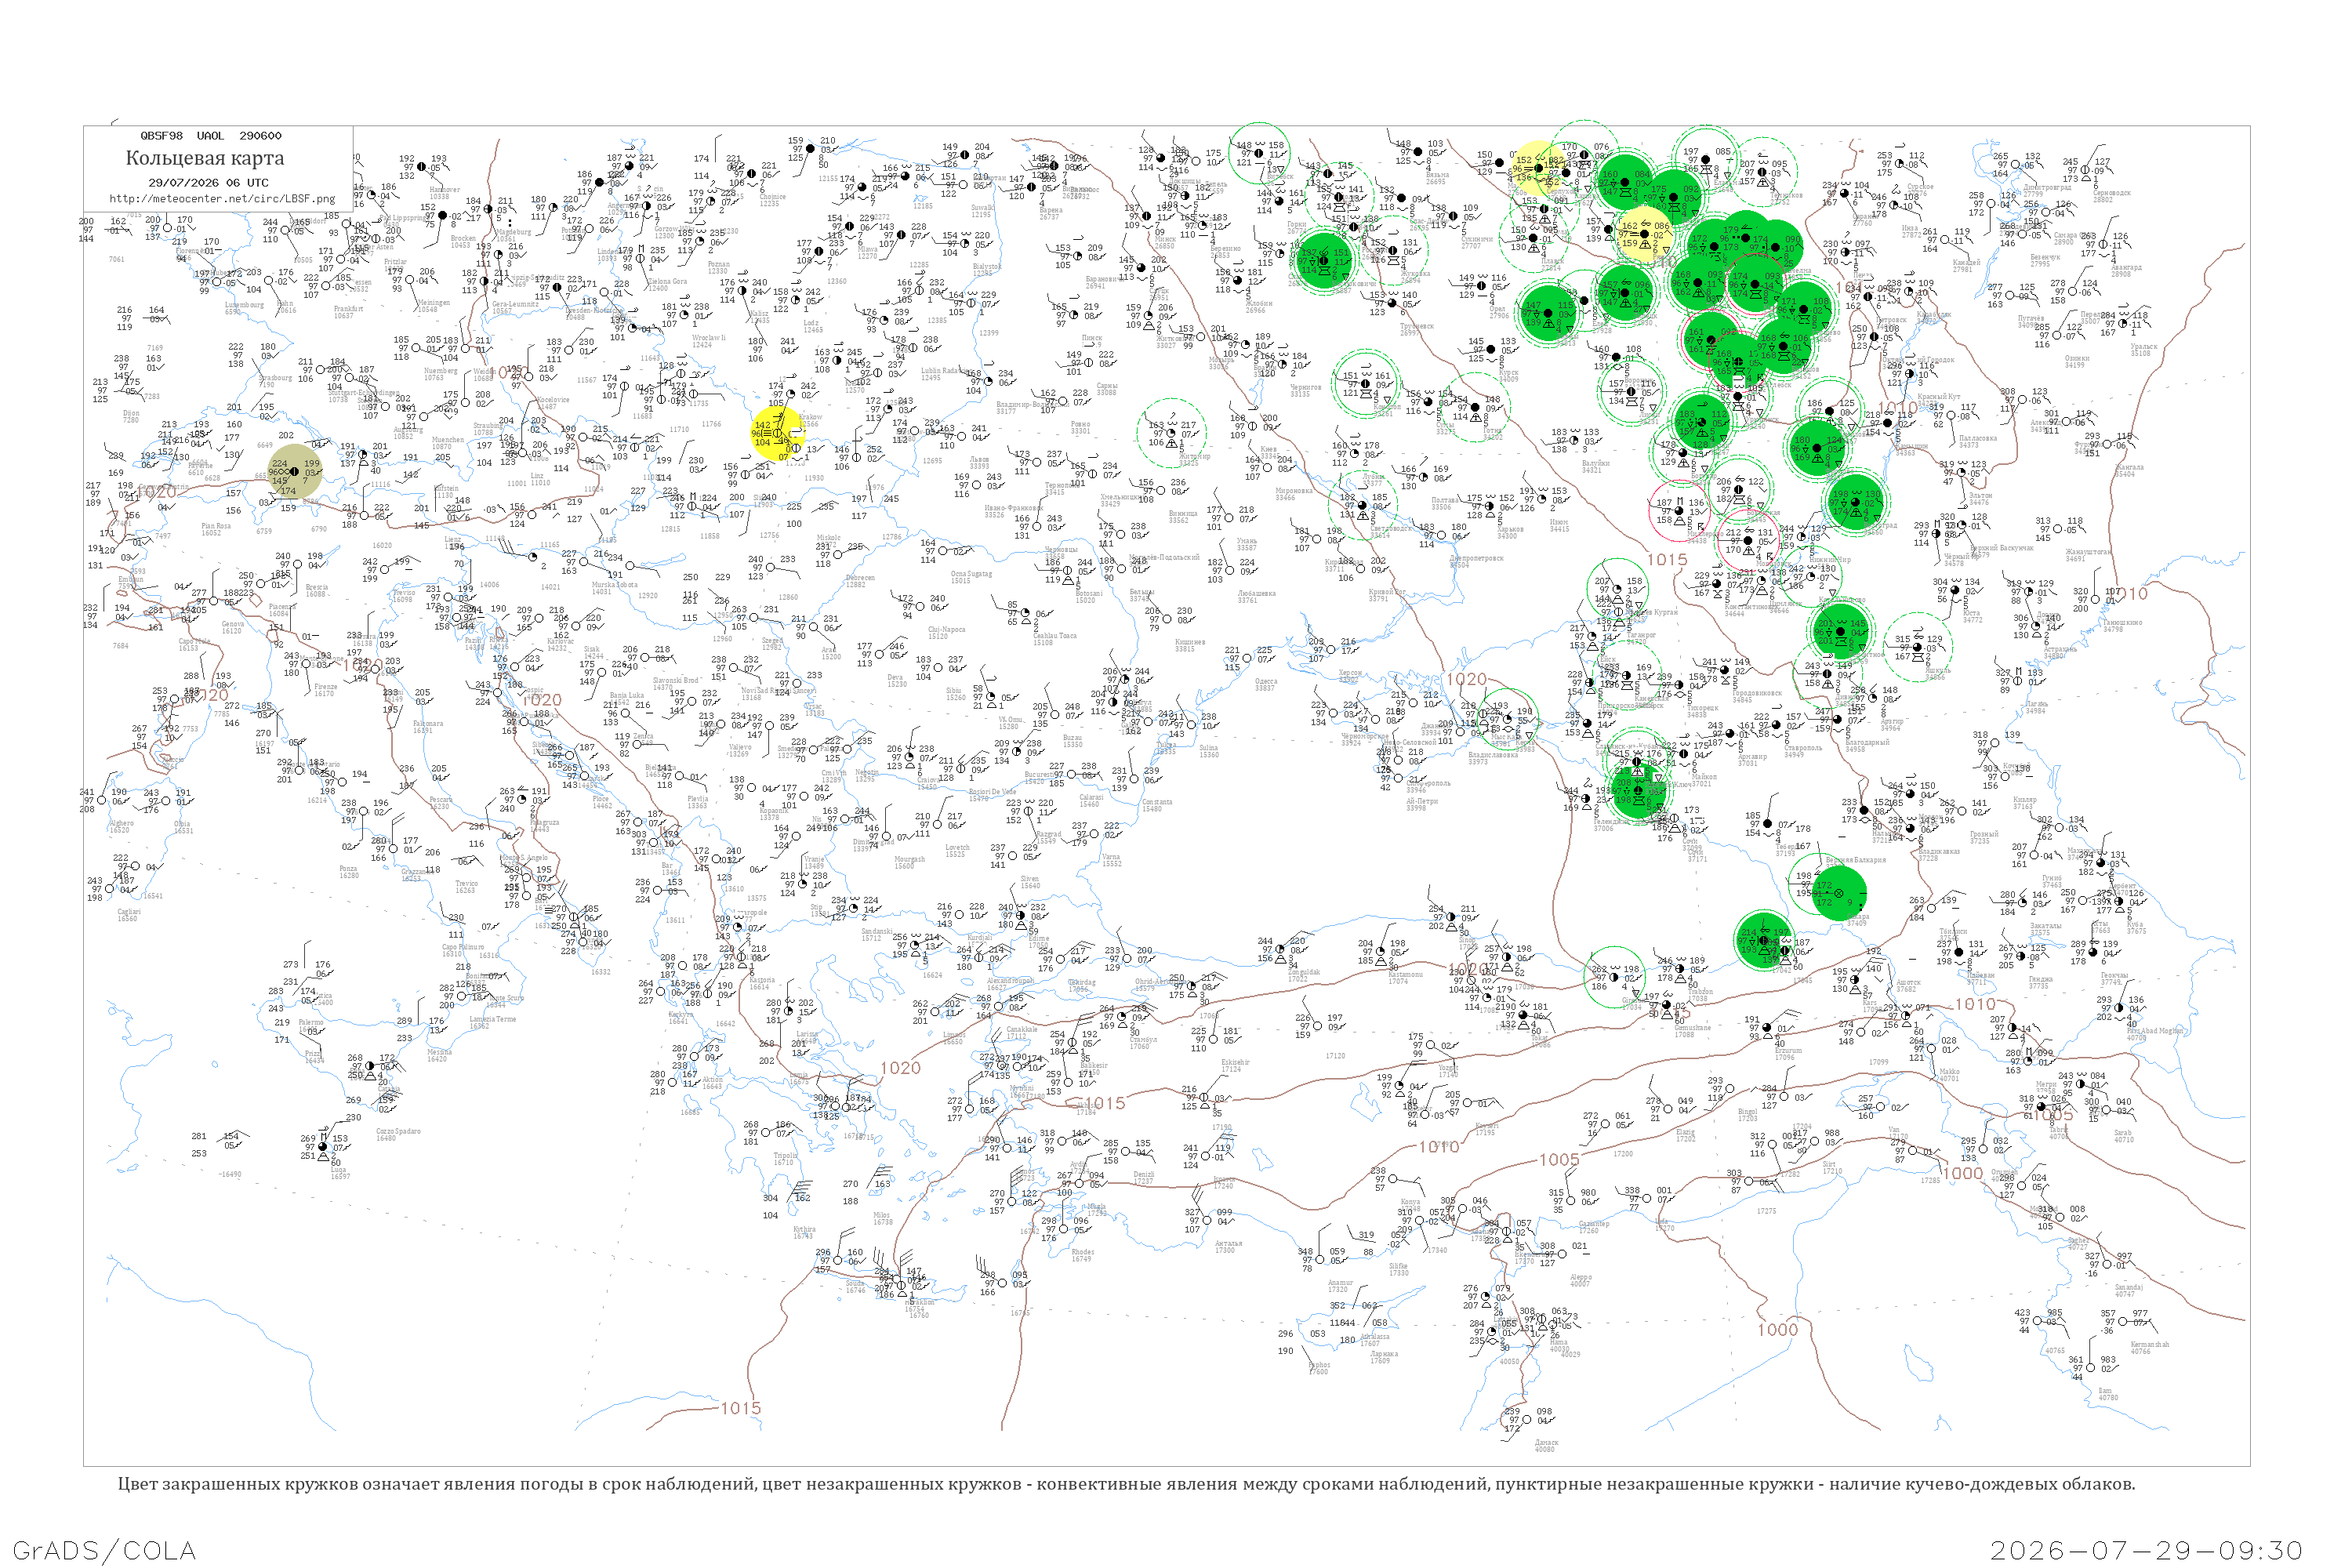Screen dimensions: 2352x1568
Task: Click the Russian legend caption below the map
Action: click(x=1126, y=1484)
